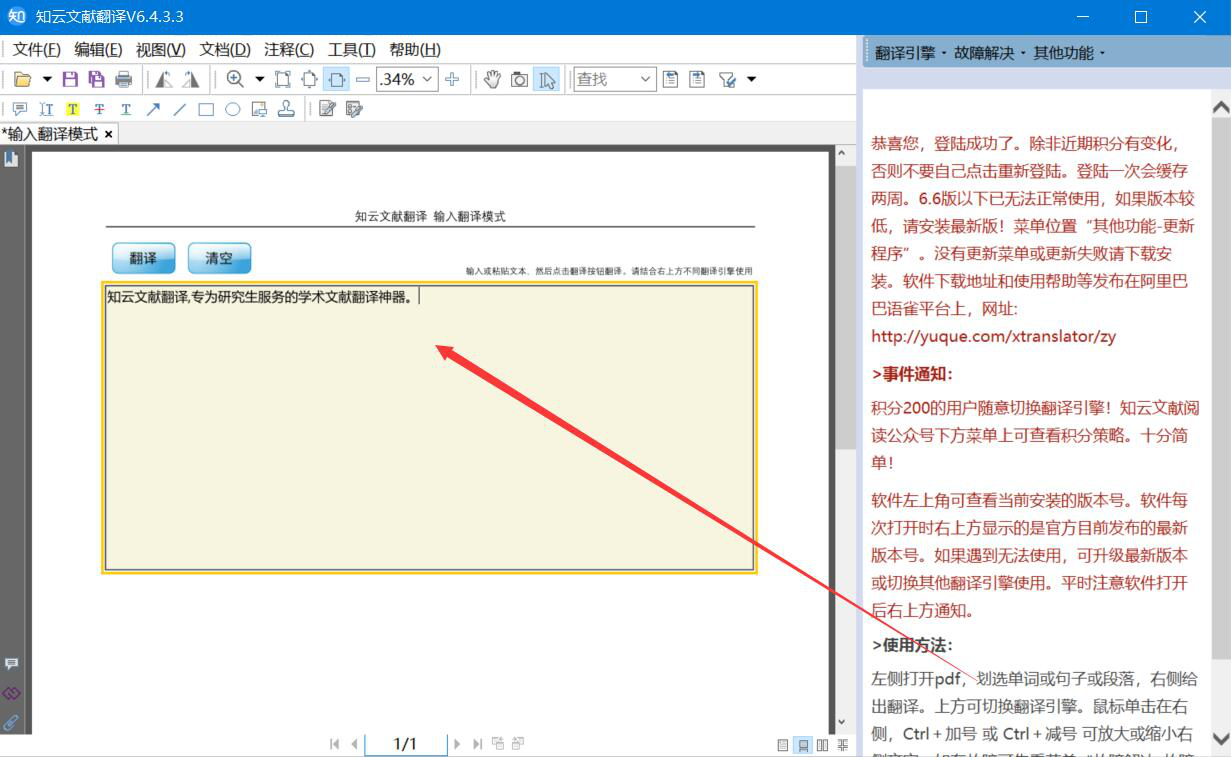
Task: Switch to single page layout view
Action: 783,745
